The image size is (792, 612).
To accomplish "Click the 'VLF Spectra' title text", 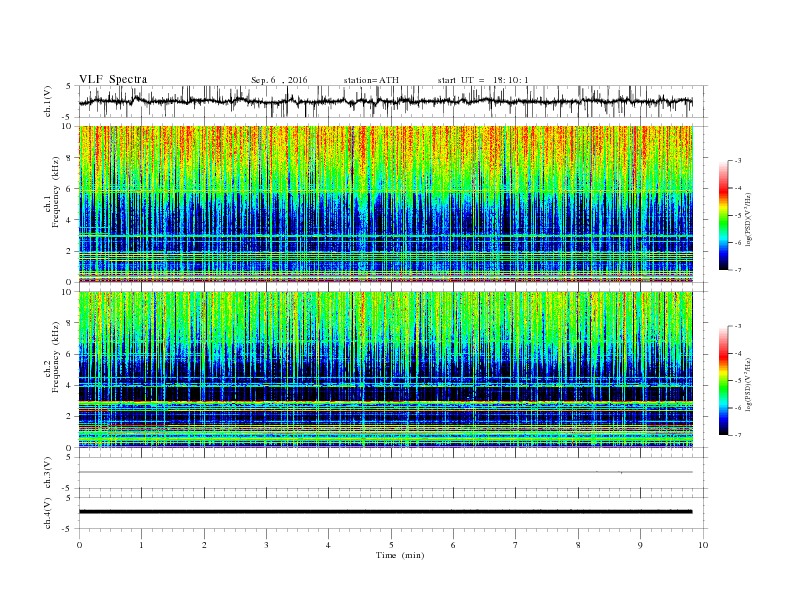I will [x=113, y=79].
